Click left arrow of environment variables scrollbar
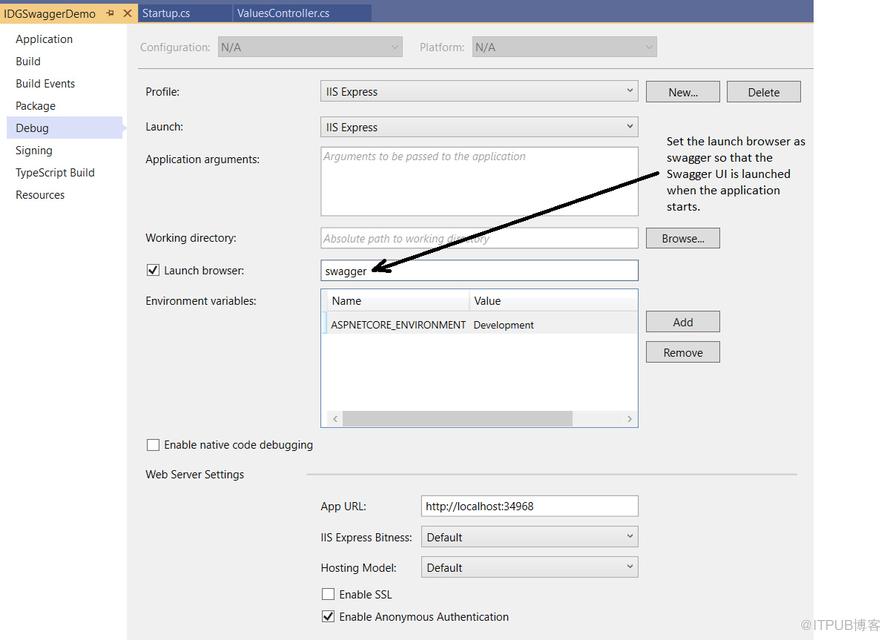Screen dimensions: 890x640 tap(335, 419)
